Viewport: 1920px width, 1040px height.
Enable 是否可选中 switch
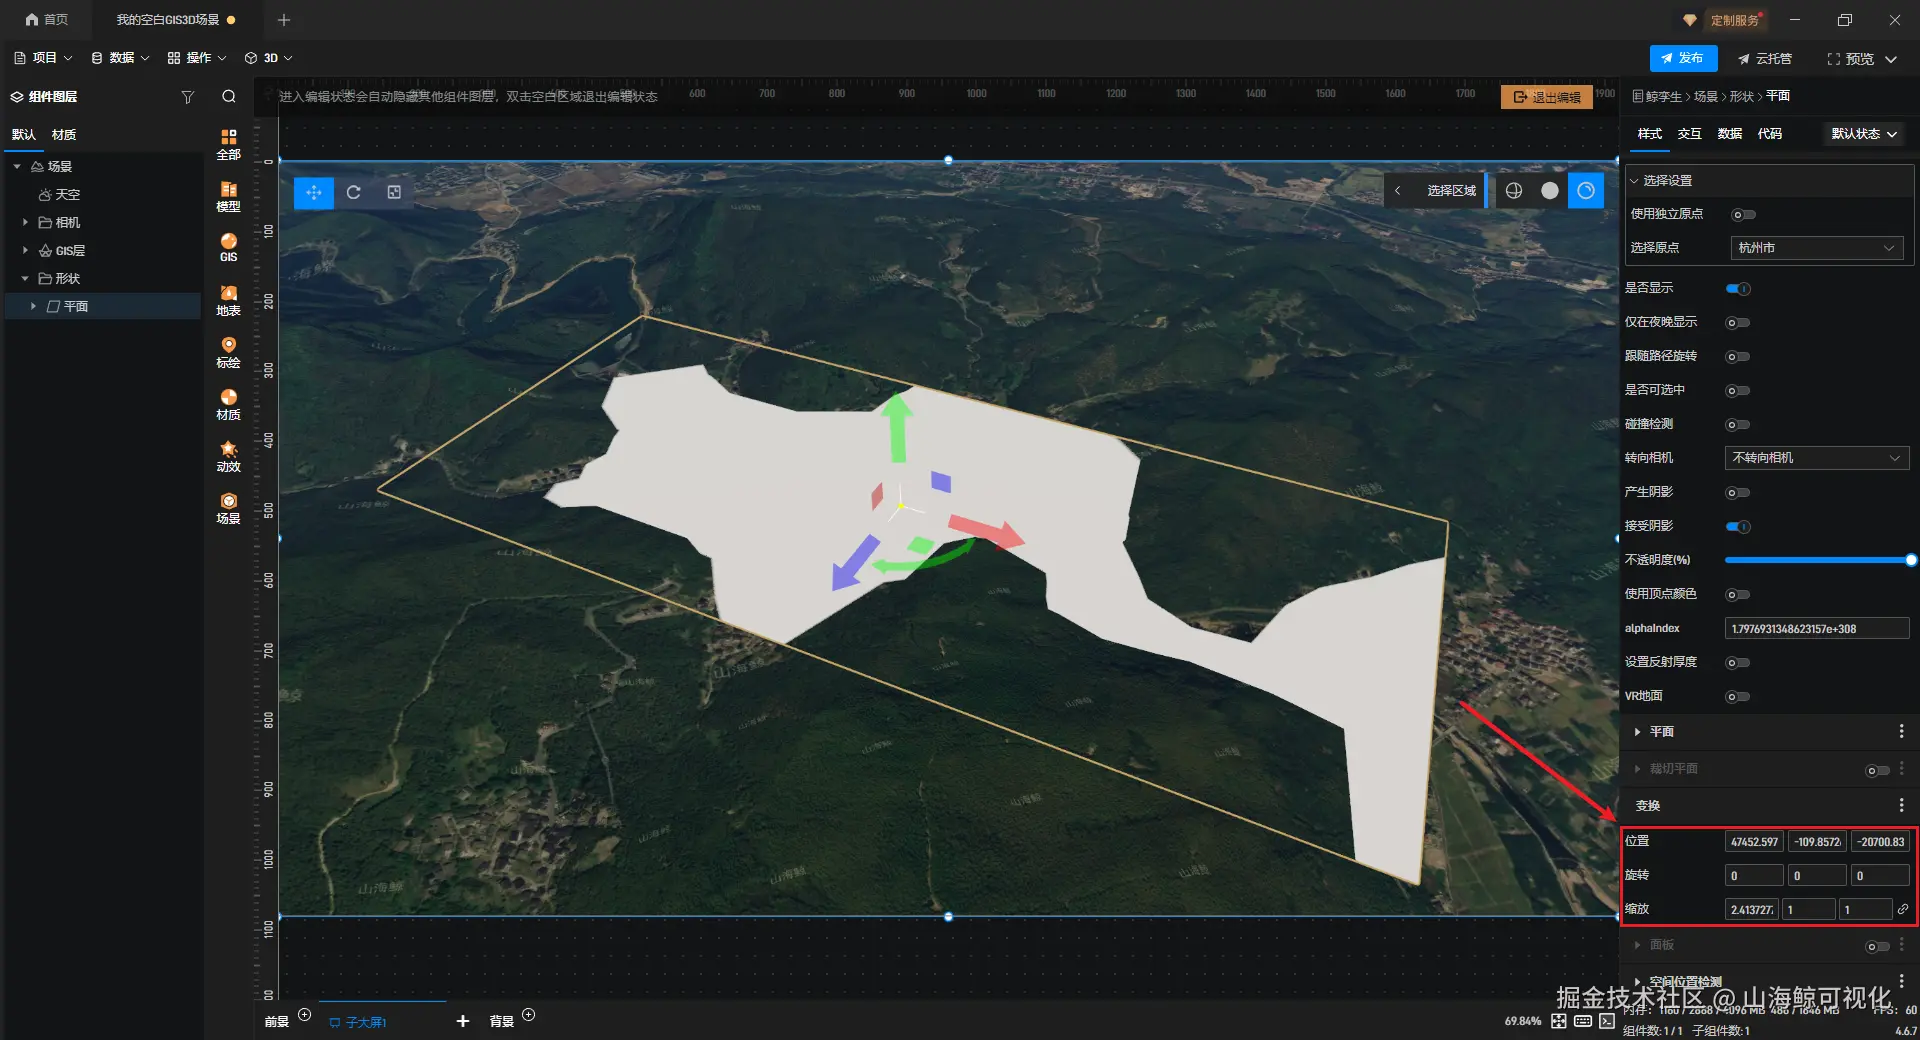pos(1738,391)
